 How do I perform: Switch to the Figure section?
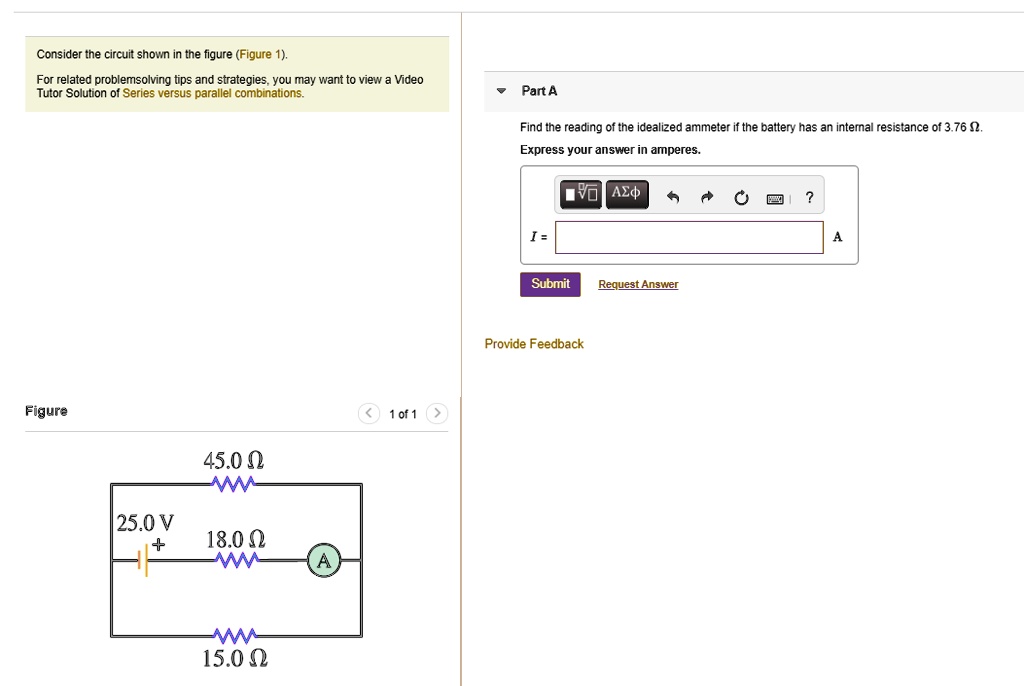tap(46, 410)
